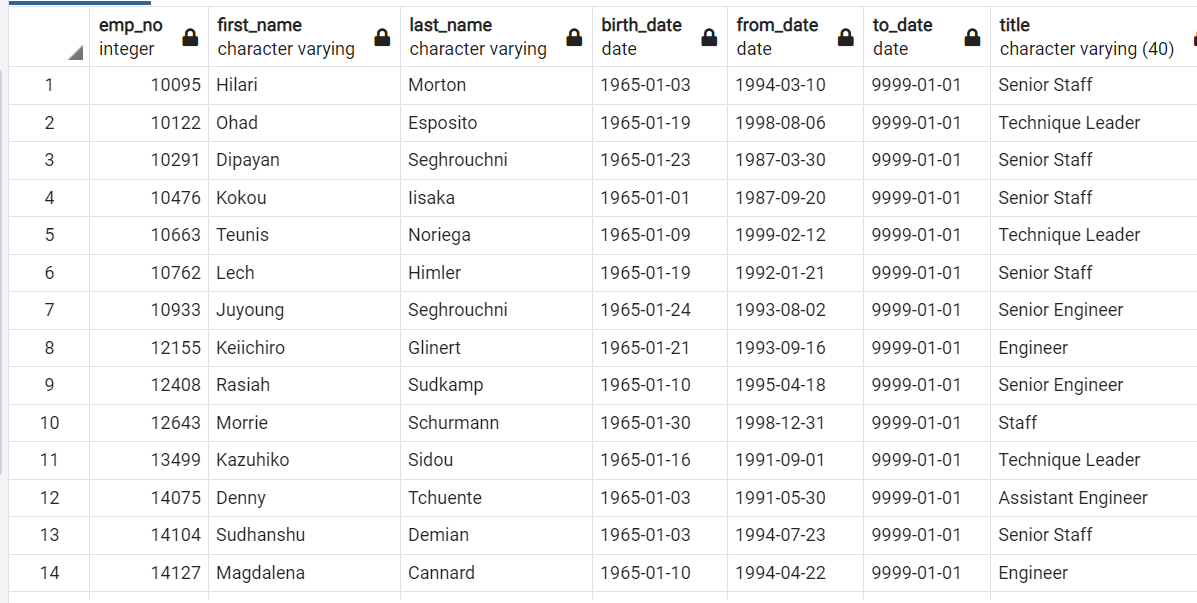Click the lock icon in from_date header
The width and height of the screenshot is (1197, 603).
[x=845, y=38]
